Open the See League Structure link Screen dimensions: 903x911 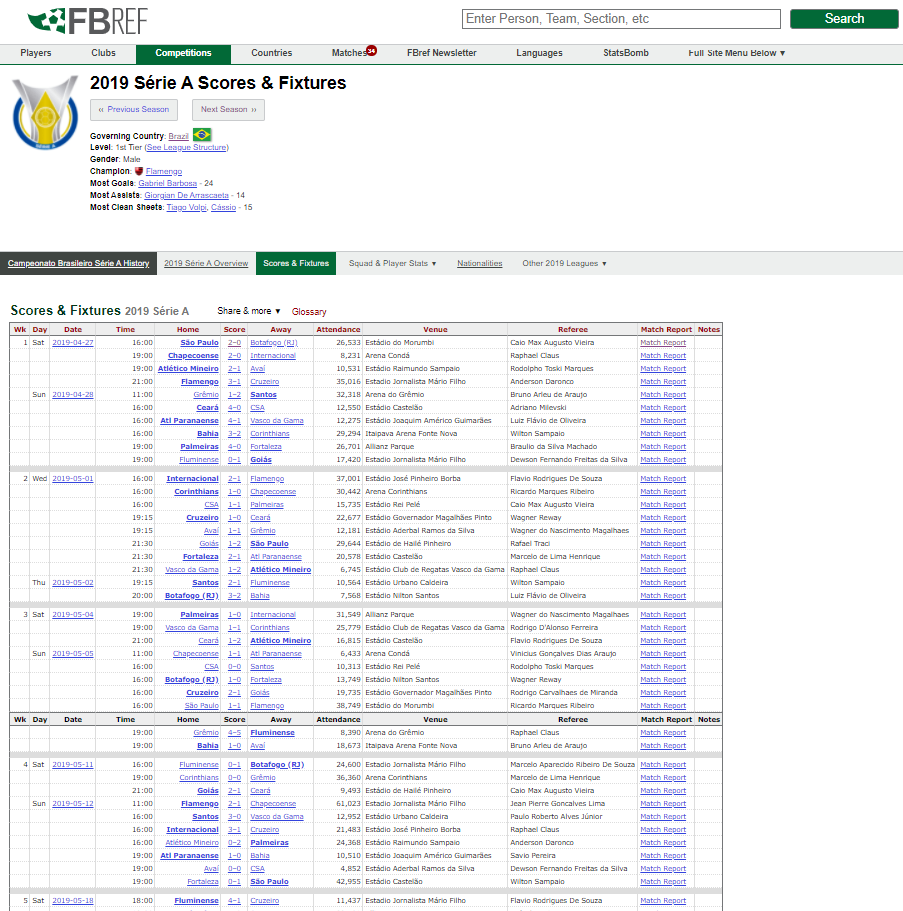point(187,148)
